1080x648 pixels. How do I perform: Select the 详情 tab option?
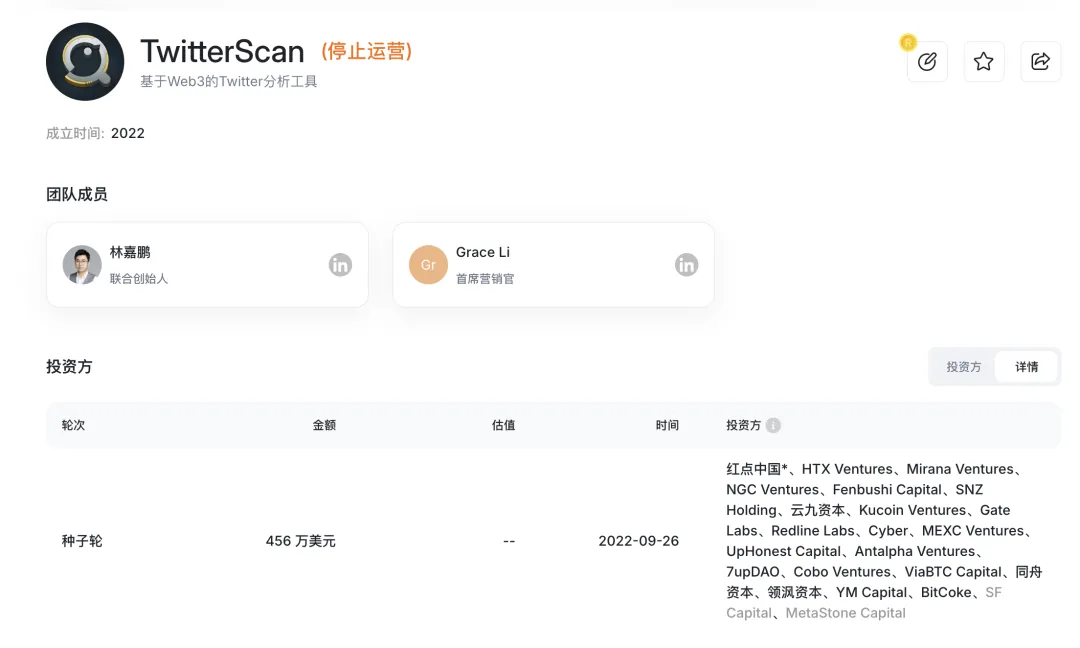tap(1027, 367)
